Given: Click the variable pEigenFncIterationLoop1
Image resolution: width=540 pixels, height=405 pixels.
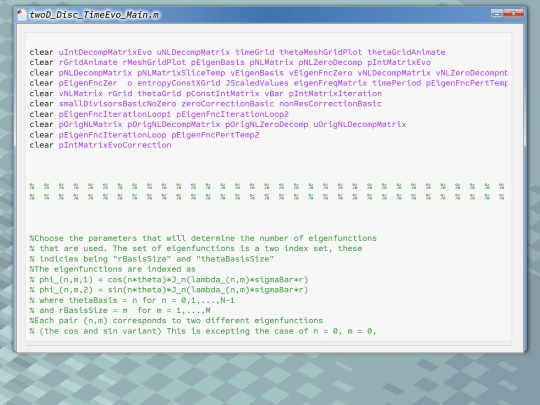Looking at the screenshot, I should coord(115,114).
